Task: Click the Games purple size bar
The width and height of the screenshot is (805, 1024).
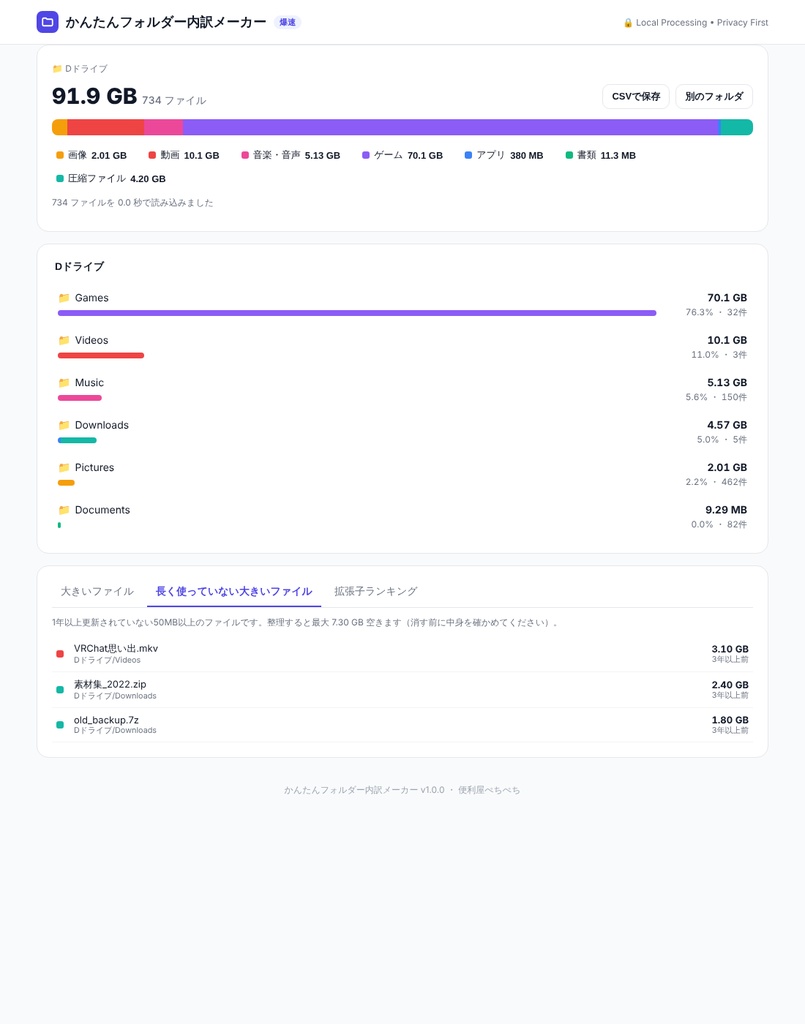Action: click(x=357, y=313)
